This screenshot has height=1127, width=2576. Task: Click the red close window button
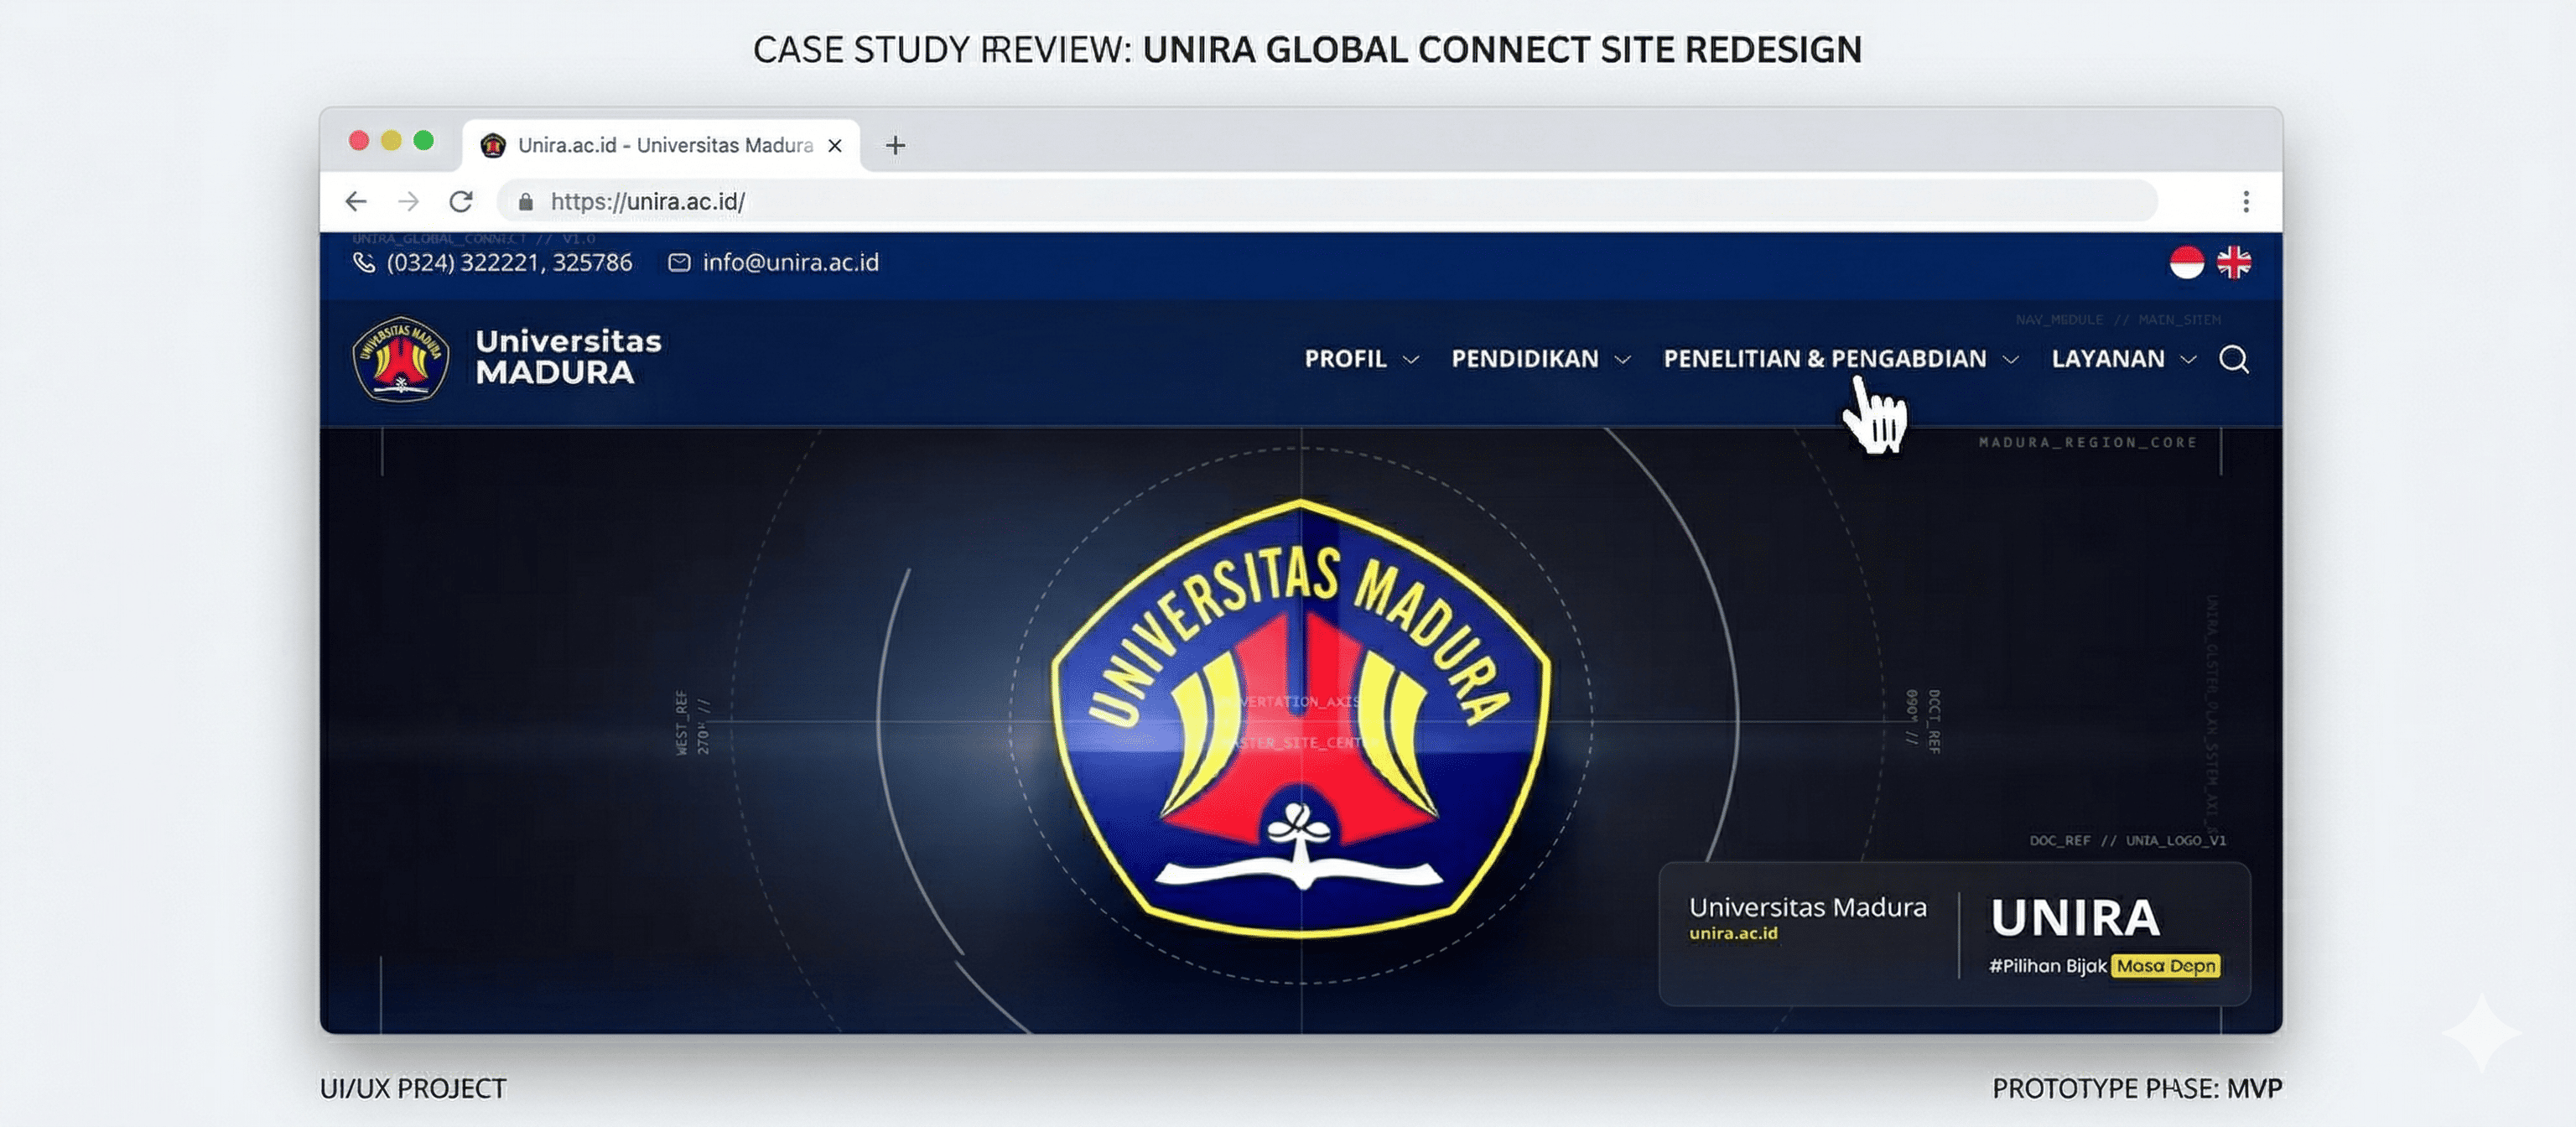(x=359, y=140)
